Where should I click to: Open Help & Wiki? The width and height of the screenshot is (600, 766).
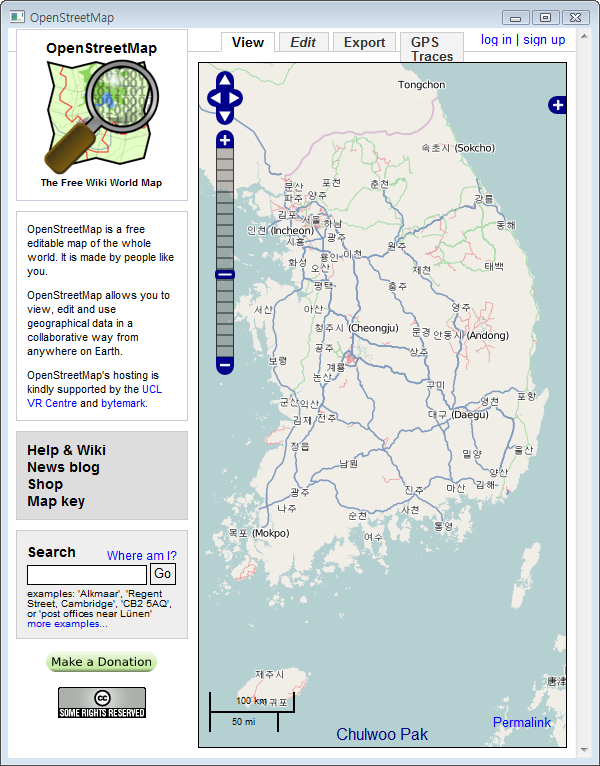pyautogui.click(x=66, y=450)
